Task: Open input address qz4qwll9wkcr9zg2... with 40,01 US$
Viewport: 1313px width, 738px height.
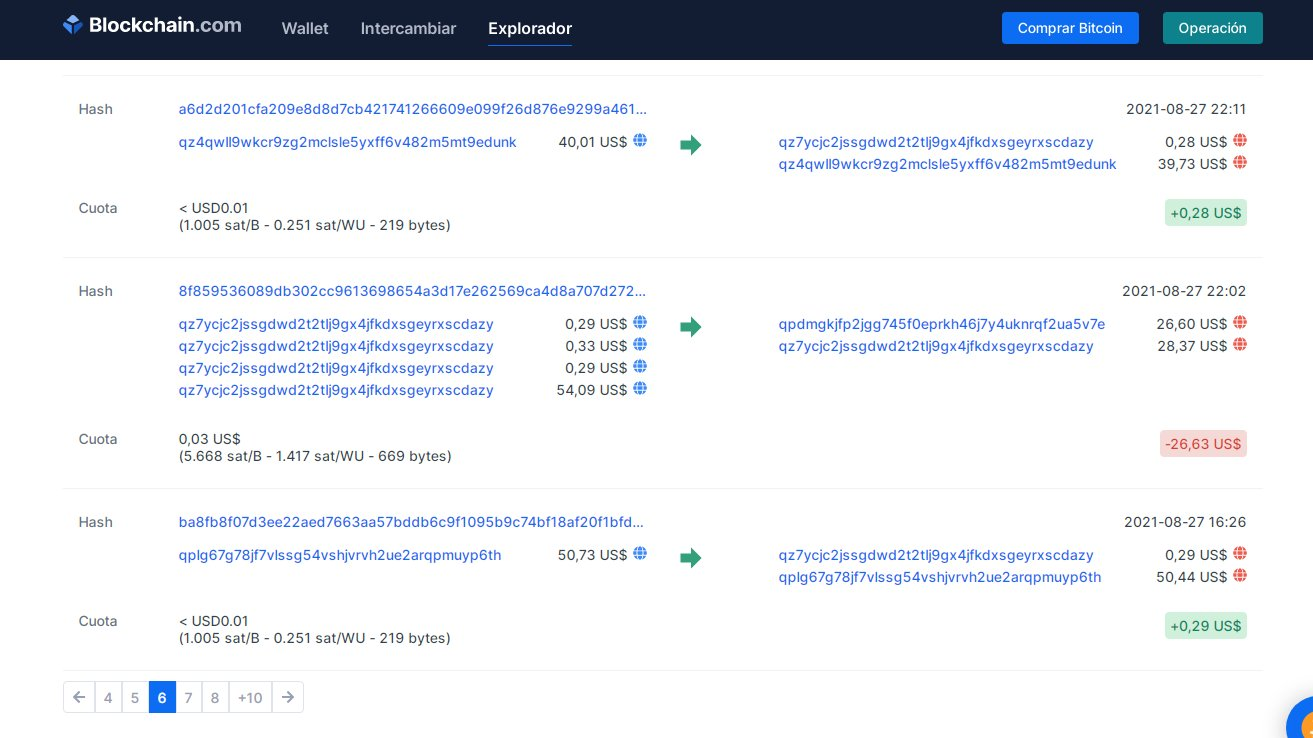Action: click(x=348, y=142)
